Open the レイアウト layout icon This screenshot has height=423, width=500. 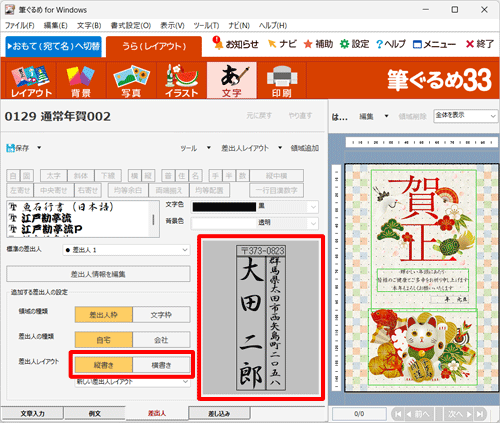31,80
